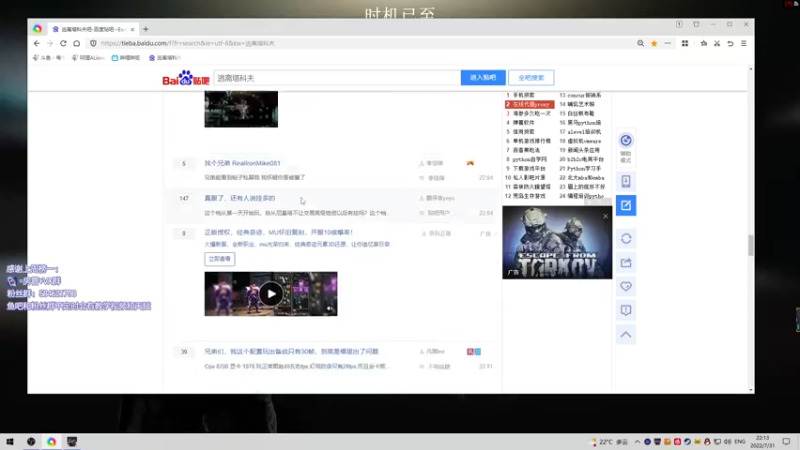Reload the Tieba page
800x450 pixels.
[x=63, y=43]
